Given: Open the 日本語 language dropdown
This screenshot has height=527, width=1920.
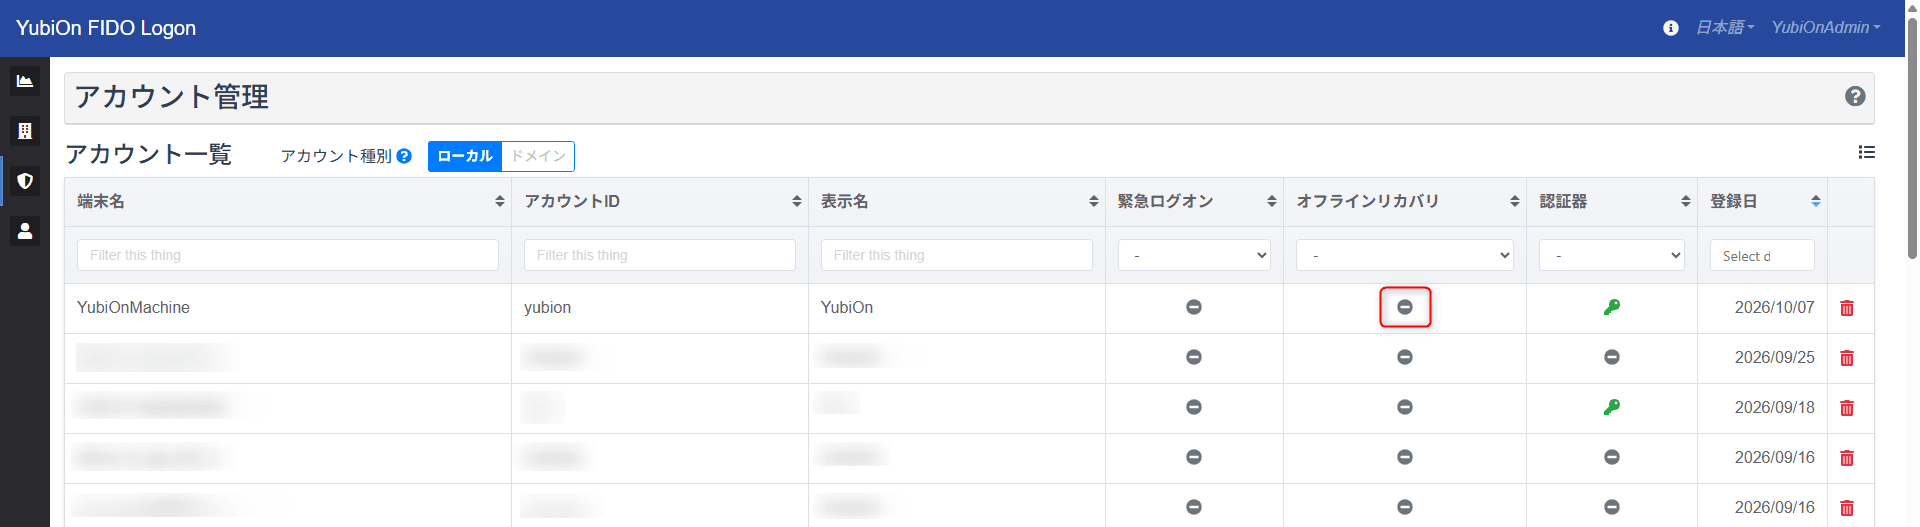Looking at the screenshot, I should [1725, 28].
